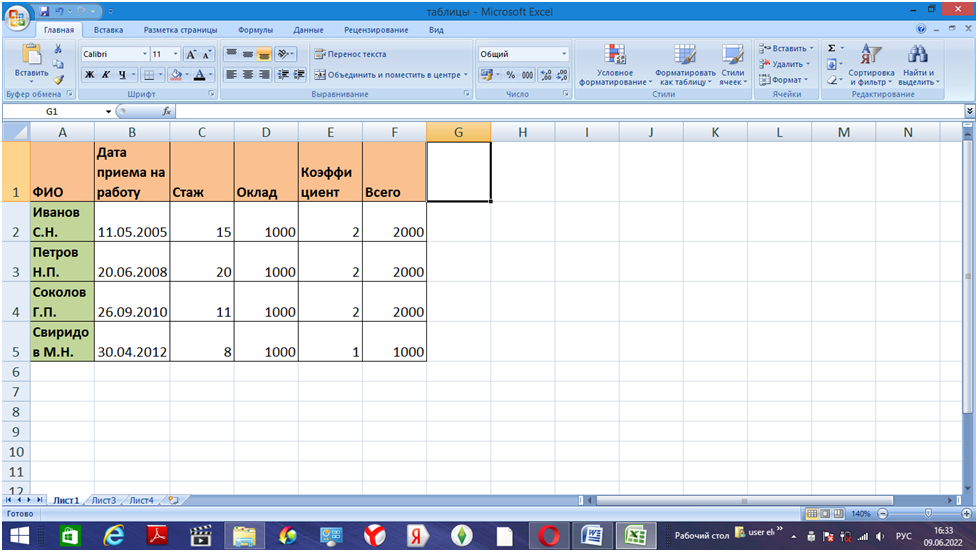
Task: Open the font size 11 dropdown
Action: click(x=175, y=54)
